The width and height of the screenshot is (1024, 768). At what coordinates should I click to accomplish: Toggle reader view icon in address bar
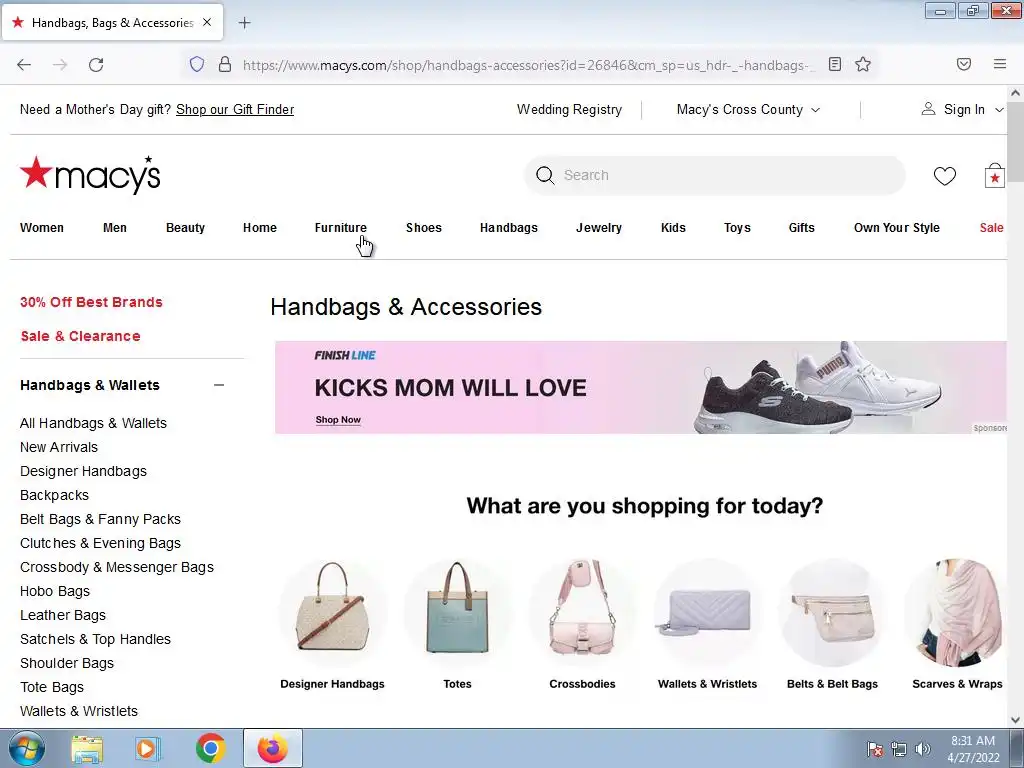pos(835,64)
